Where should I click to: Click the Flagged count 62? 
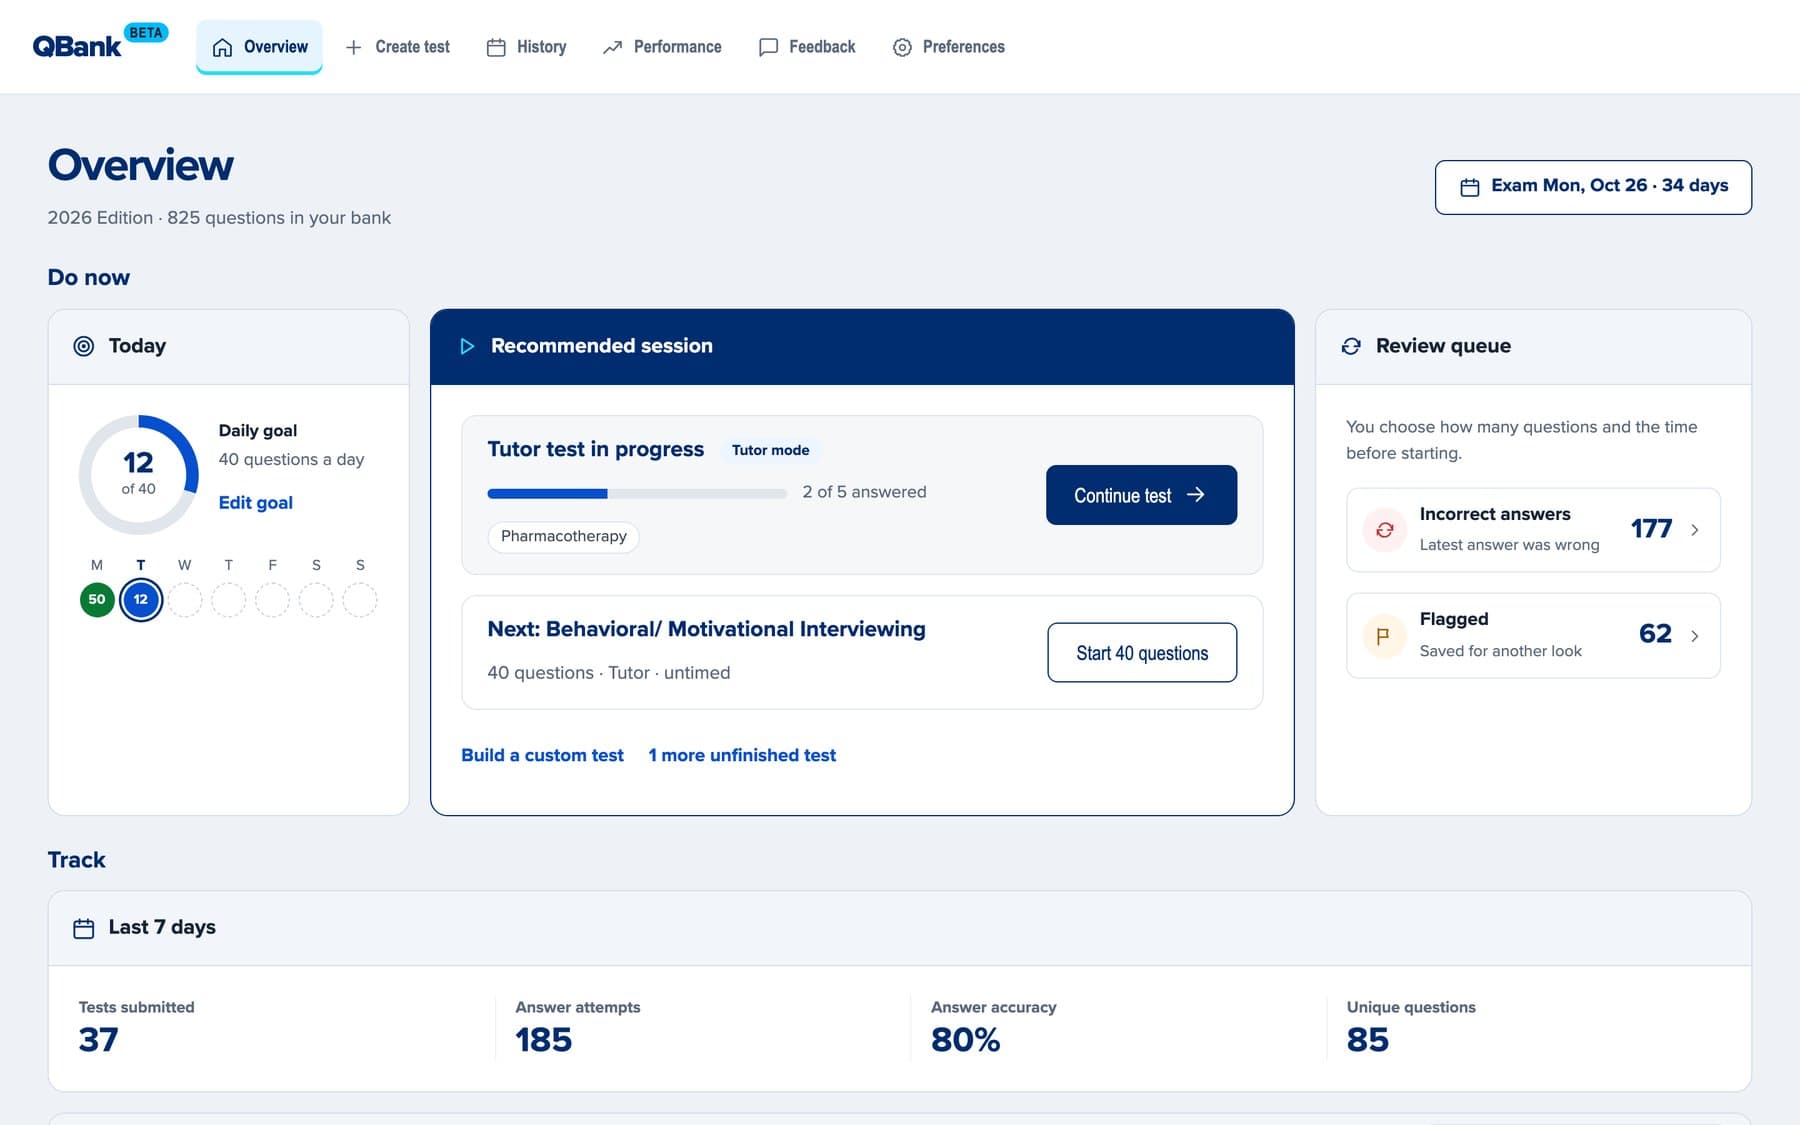(1655, 634)
